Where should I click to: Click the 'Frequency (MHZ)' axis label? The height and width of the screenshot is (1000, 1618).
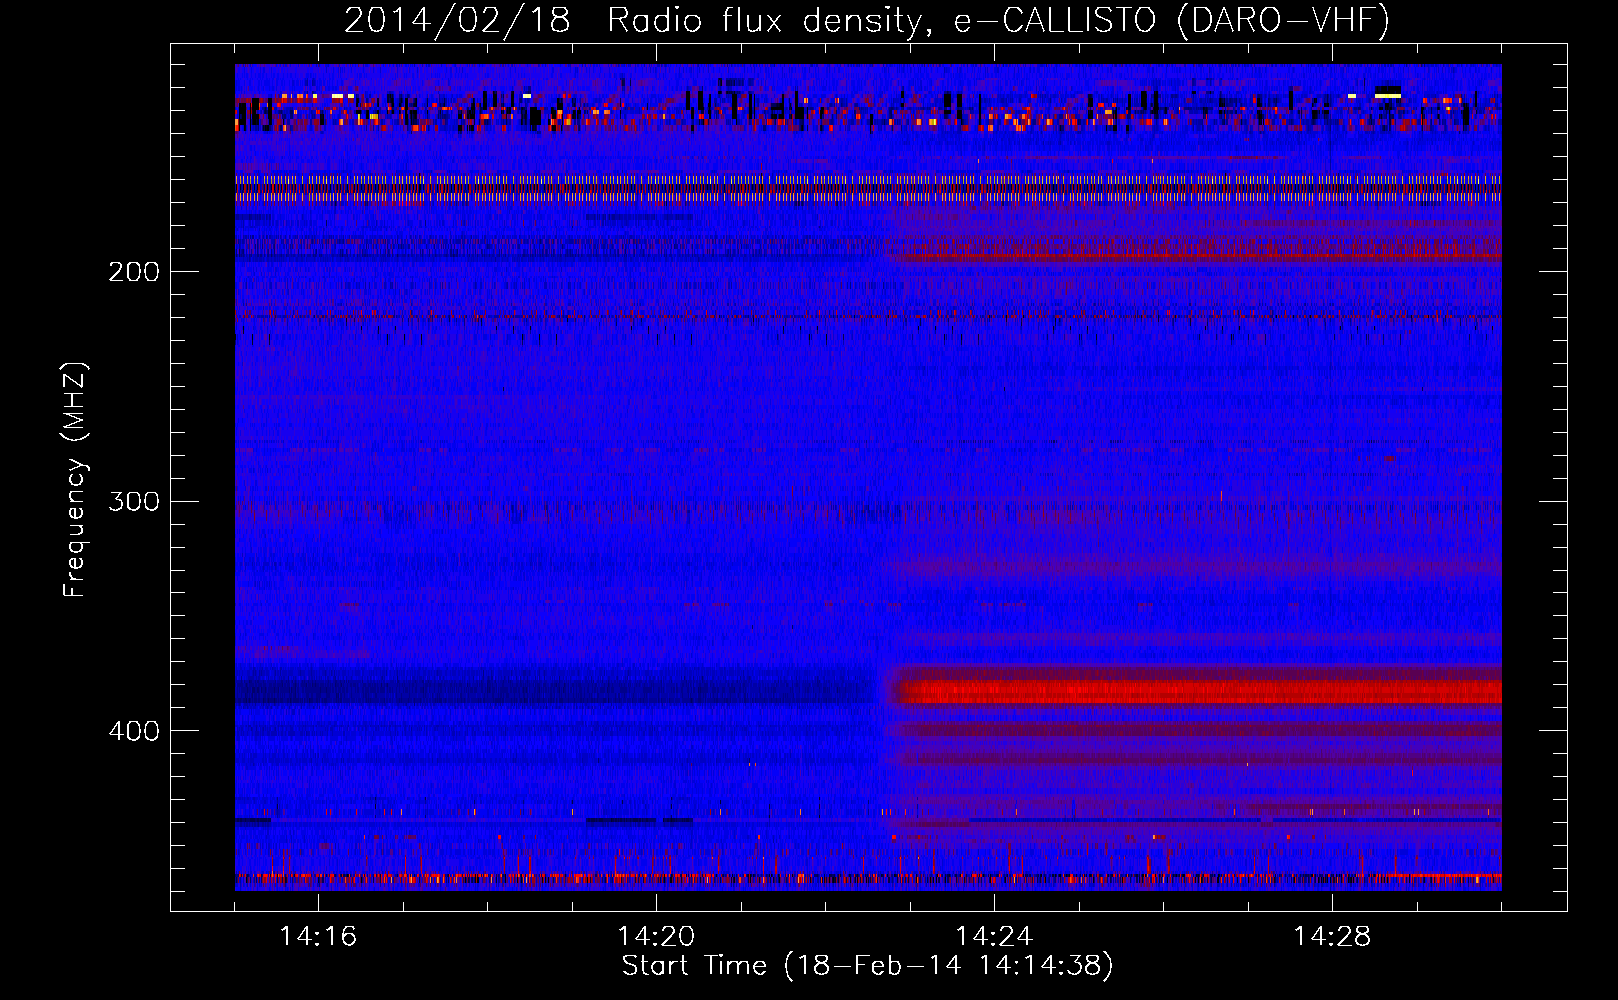coord(74,479)
